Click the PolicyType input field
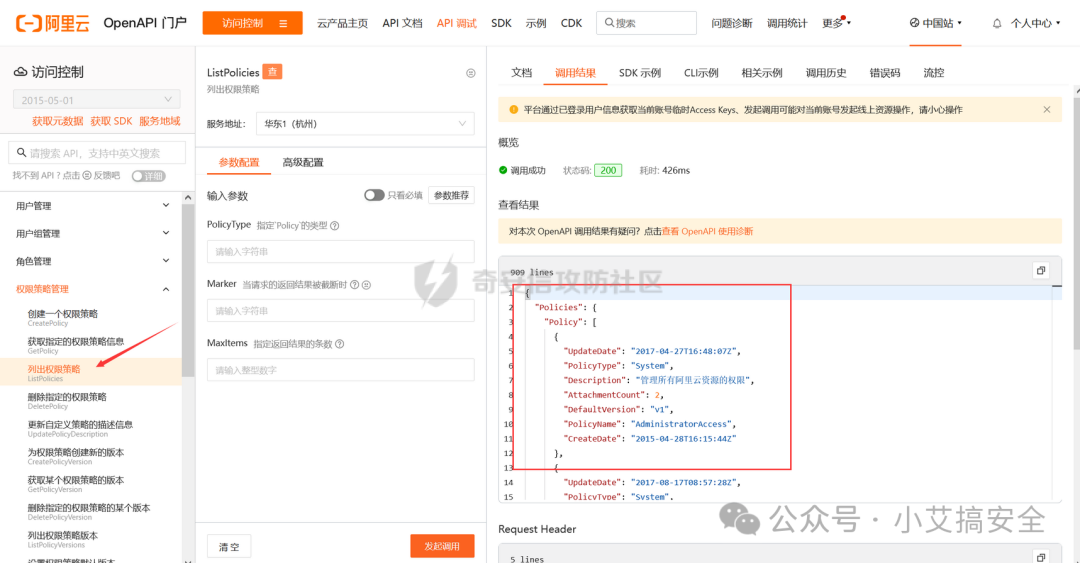This screenshot has height=563, width=1080. coord(340,252)
